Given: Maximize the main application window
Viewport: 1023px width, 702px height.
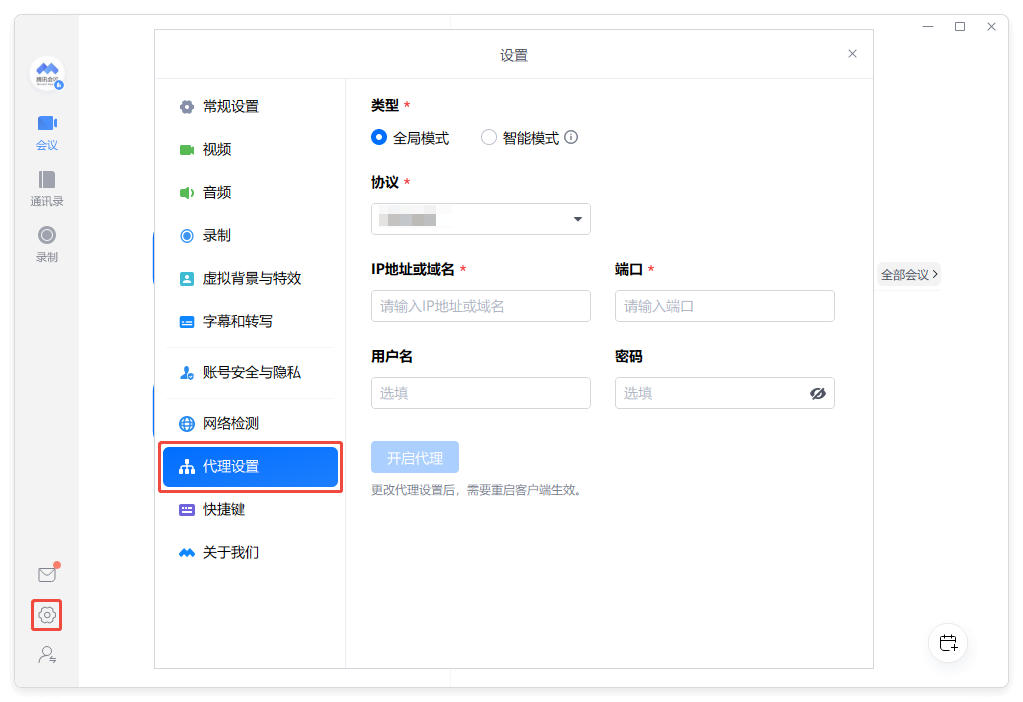Looking at the screenshot, I should click(960, 27).
